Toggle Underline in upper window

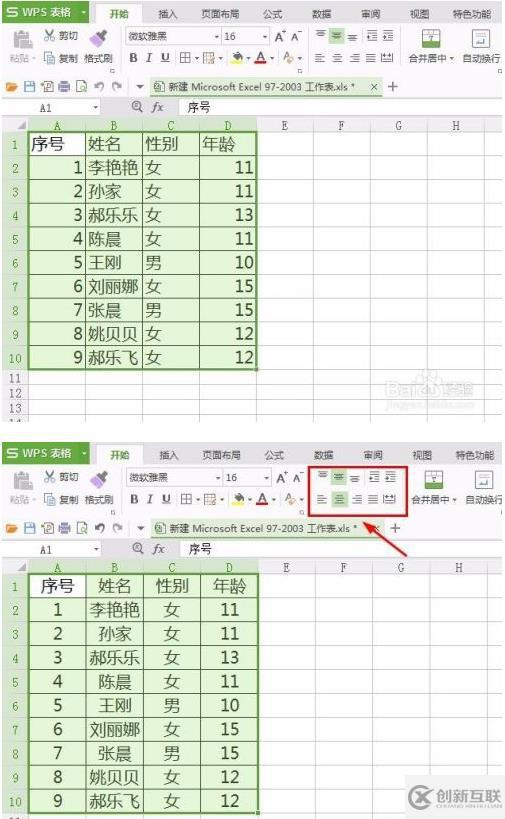pos(166,57)
